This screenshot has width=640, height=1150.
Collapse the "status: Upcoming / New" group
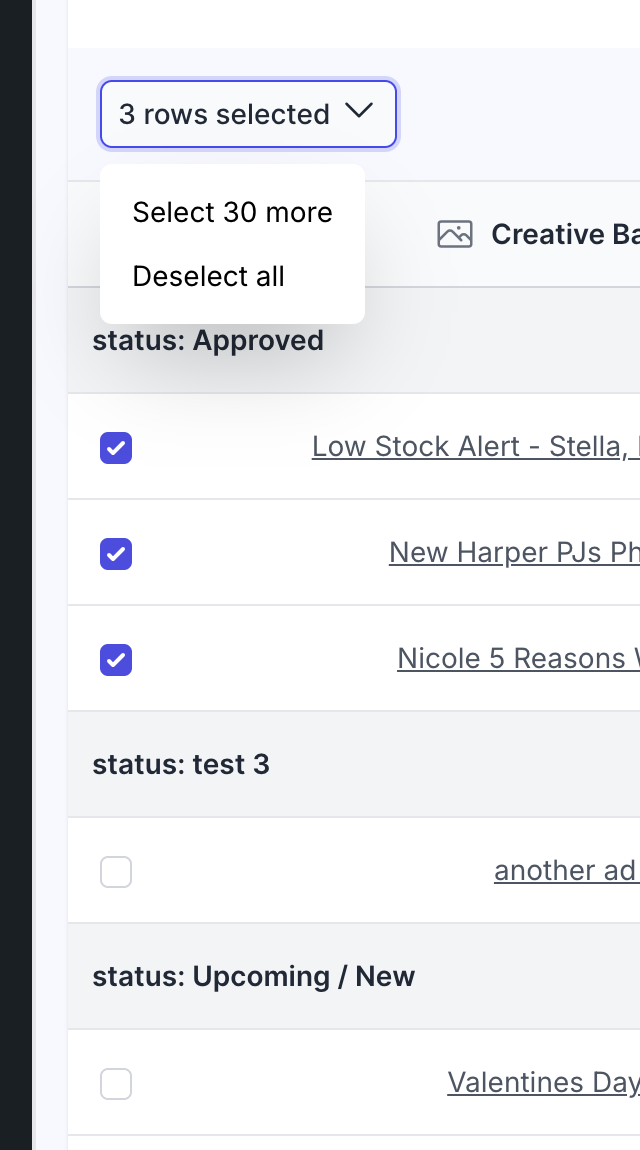click(x=253, y=977)
